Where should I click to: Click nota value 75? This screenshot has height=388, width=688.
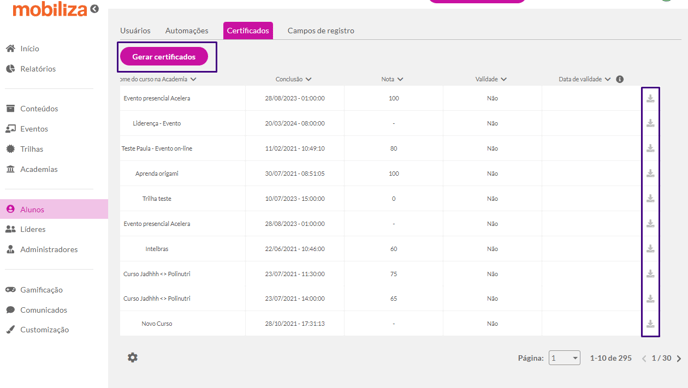click(394, 274)
